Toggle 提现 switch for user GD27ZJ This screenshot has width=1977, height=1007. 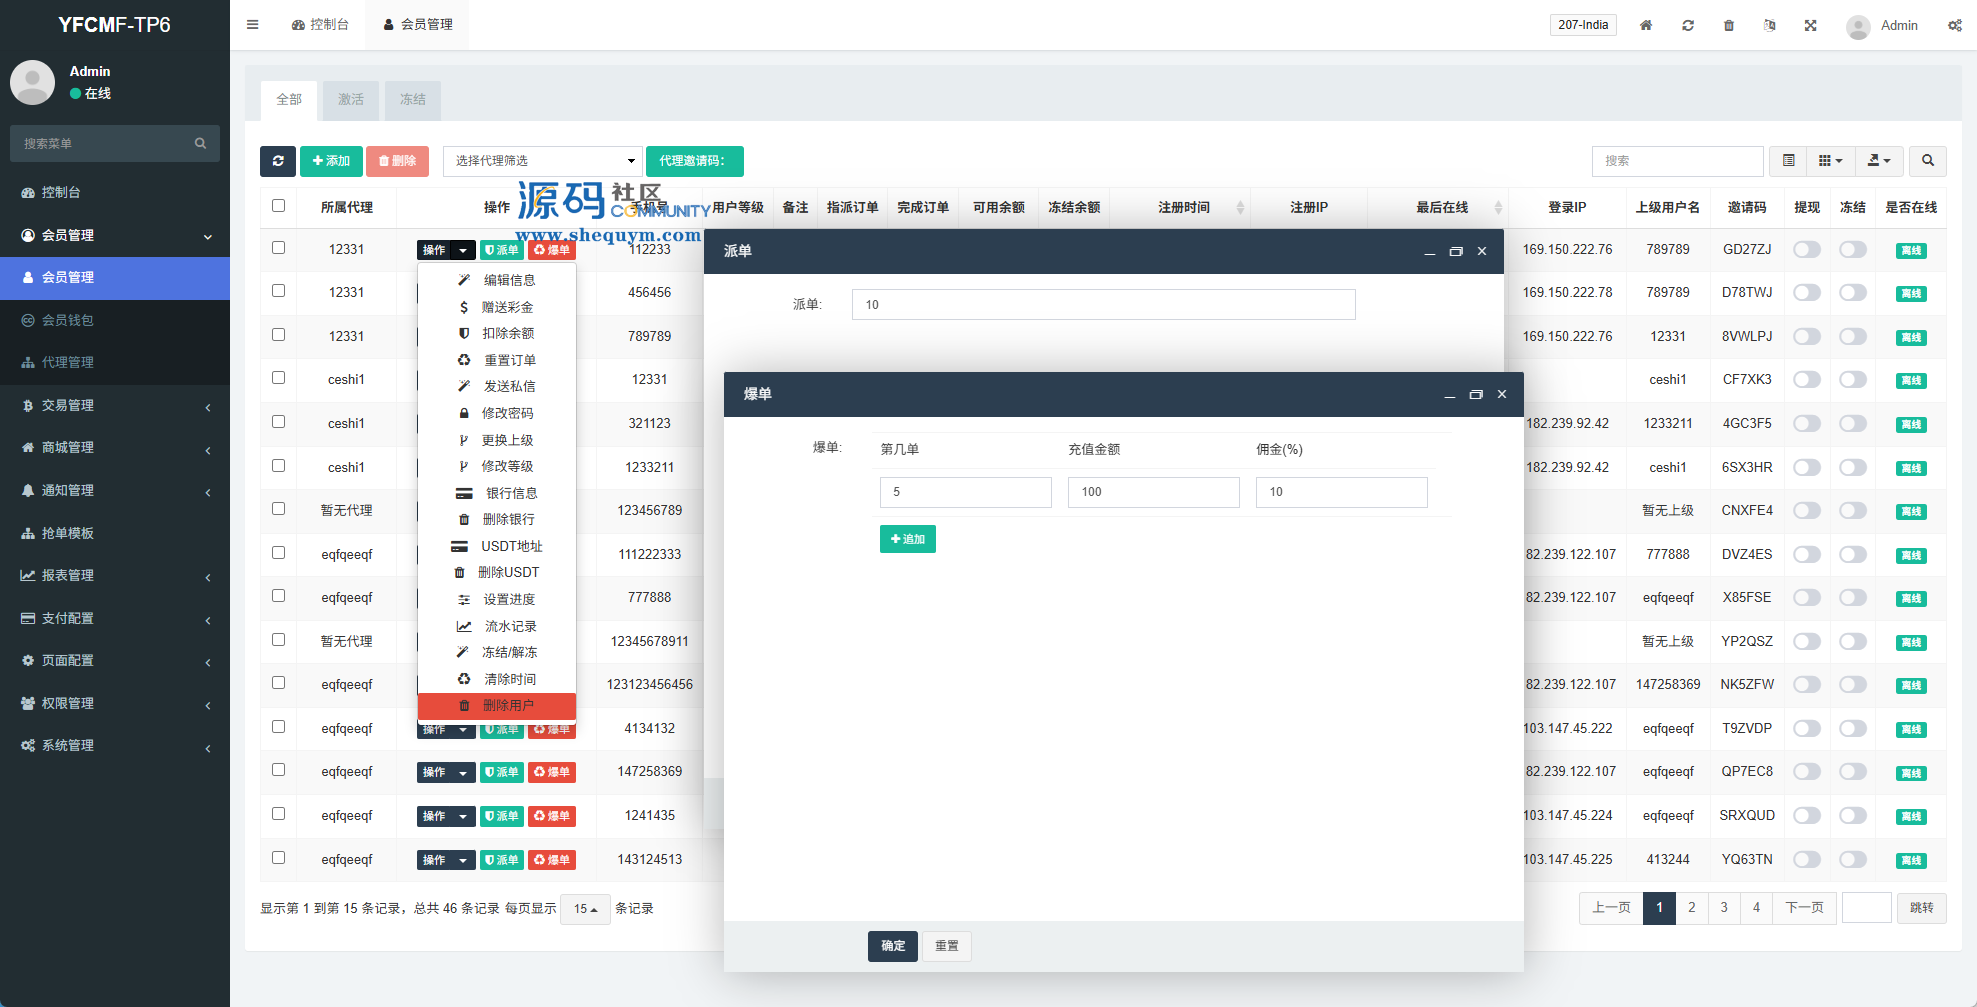(1806, 249)
